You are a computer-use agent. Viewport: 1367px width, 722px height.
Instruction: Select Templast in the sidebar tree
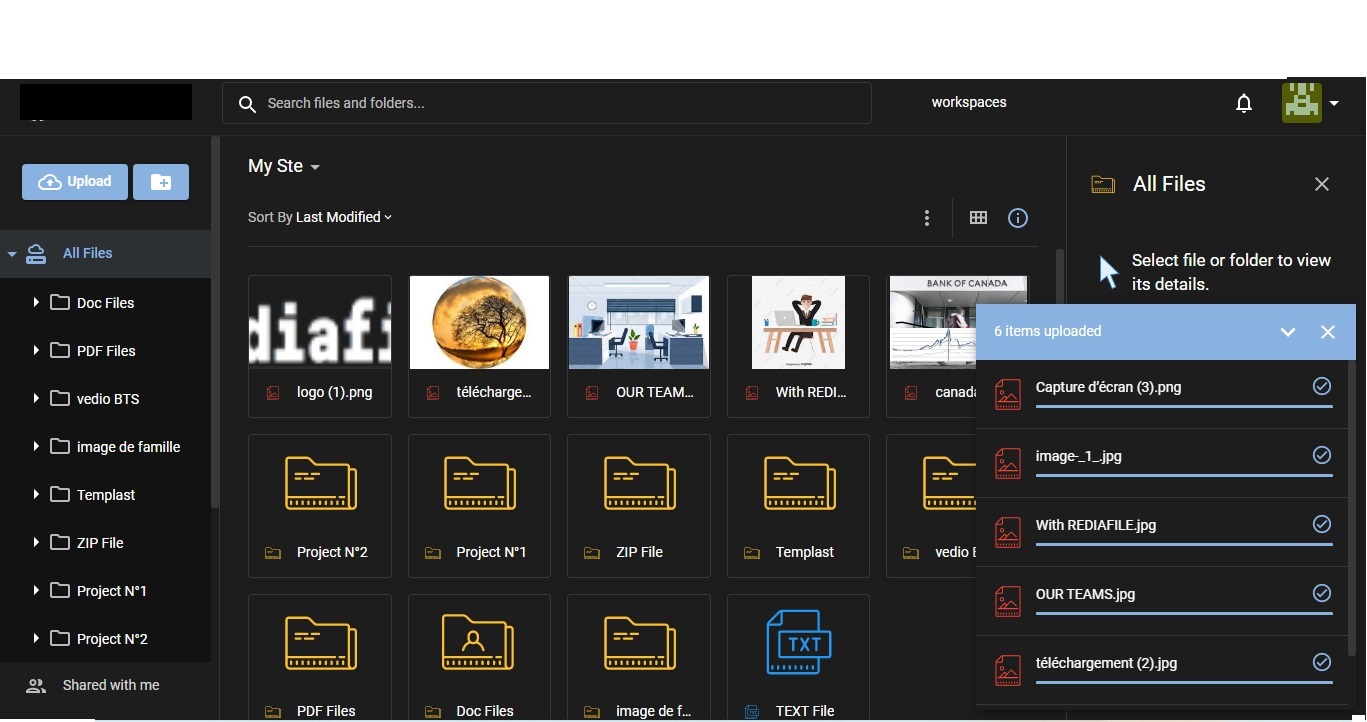[x=106, y=495]
